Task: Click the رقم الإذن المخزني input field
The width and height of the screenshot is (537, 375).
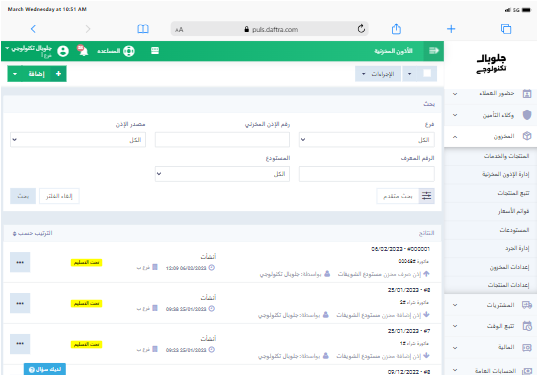Action: 222,140
